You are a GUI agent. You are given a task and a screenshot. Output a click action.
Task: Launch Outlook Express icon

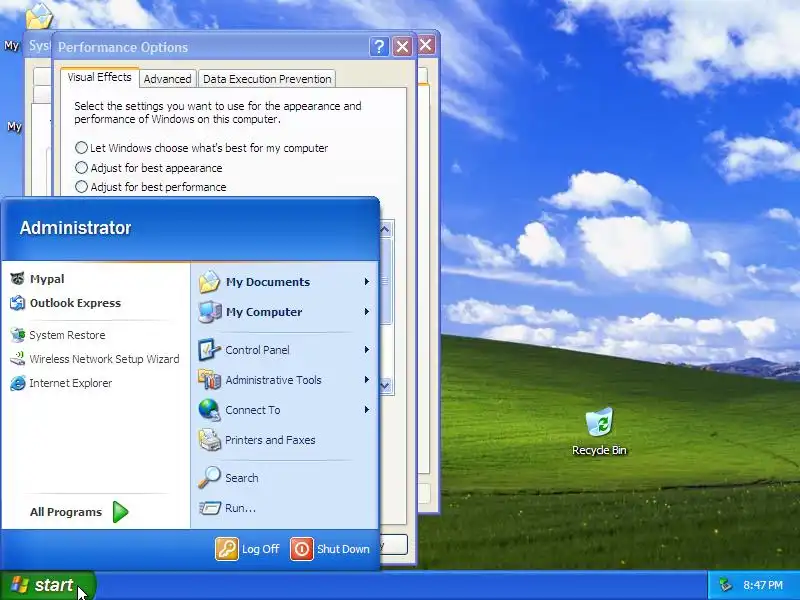coord(17,303)
